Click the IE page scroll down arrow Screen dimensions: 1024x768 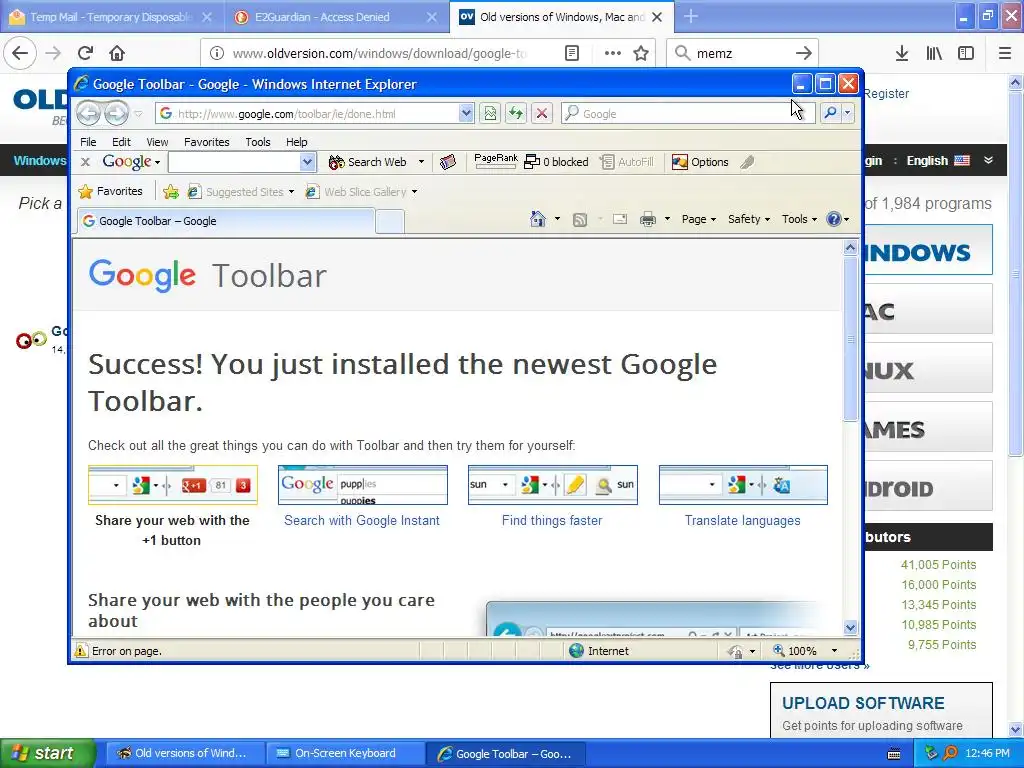[x=850, y=628]
